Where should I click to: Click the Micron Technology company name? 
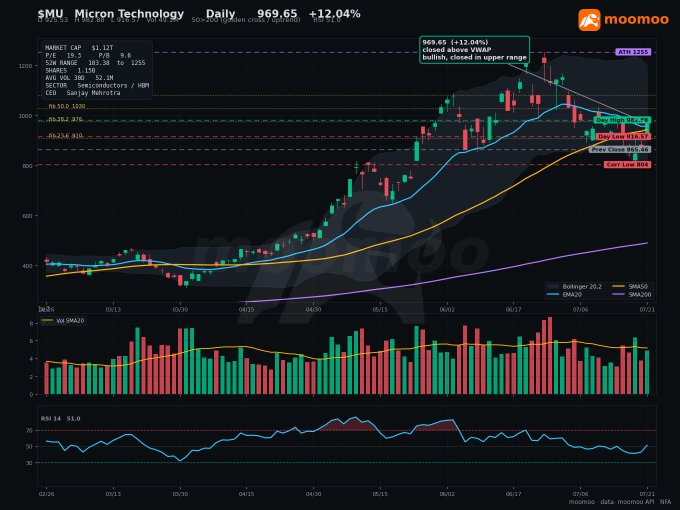pos(129,14)
